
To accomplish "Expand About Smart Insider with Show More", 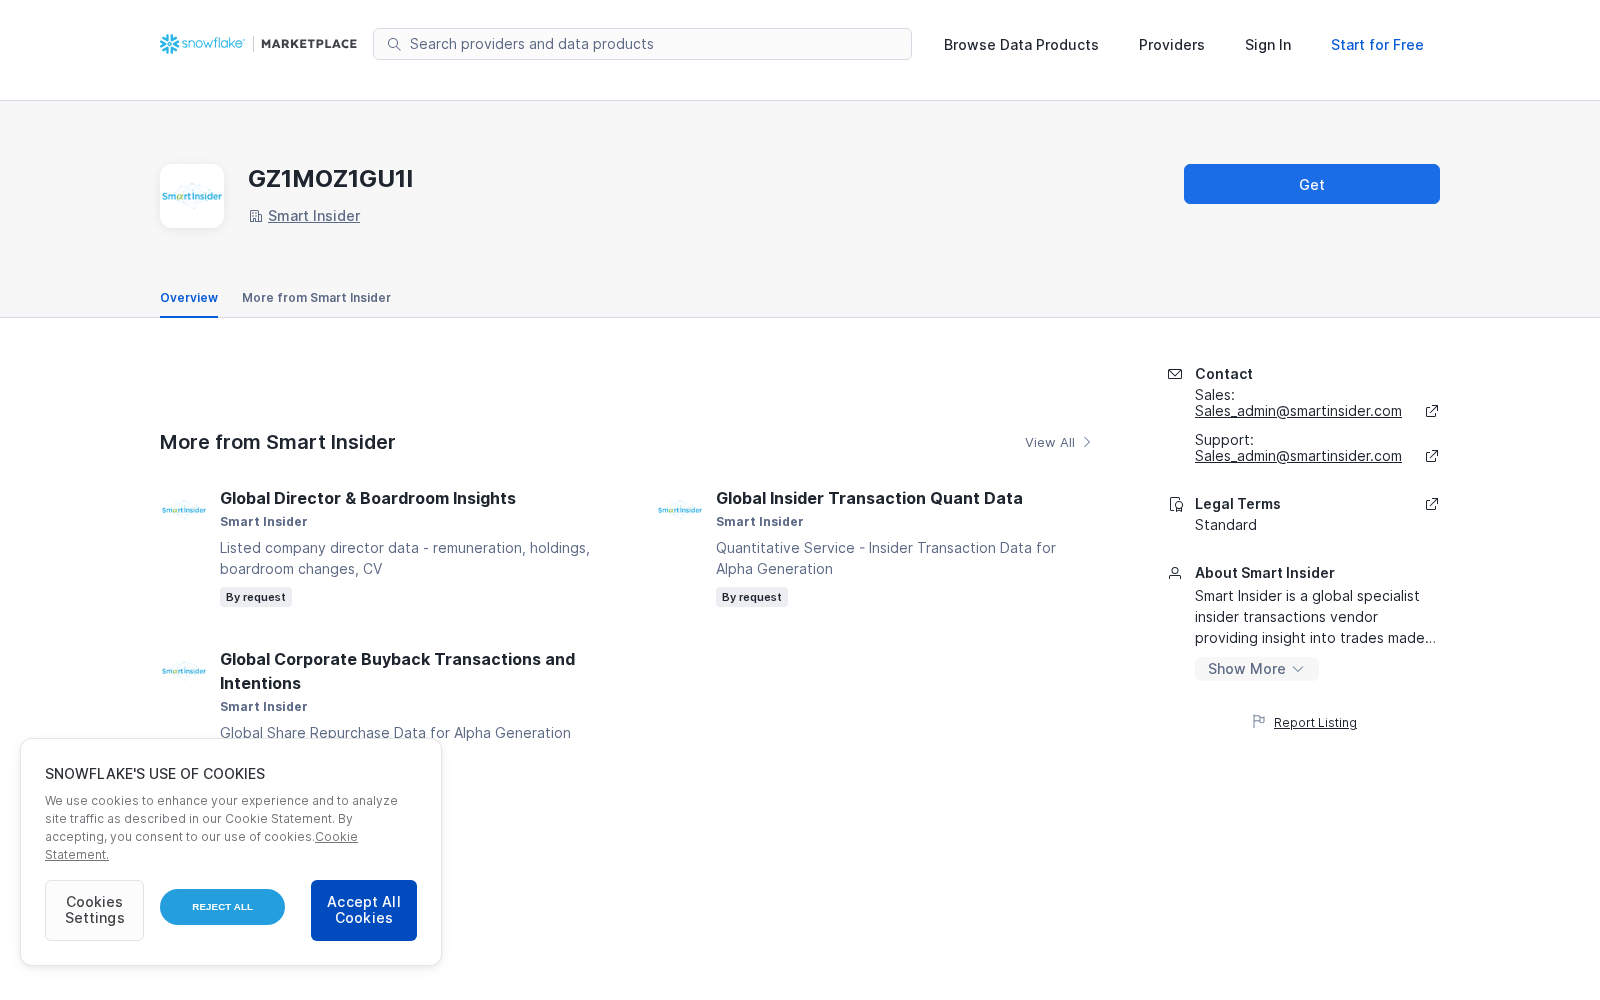I will coord(1256,669).
